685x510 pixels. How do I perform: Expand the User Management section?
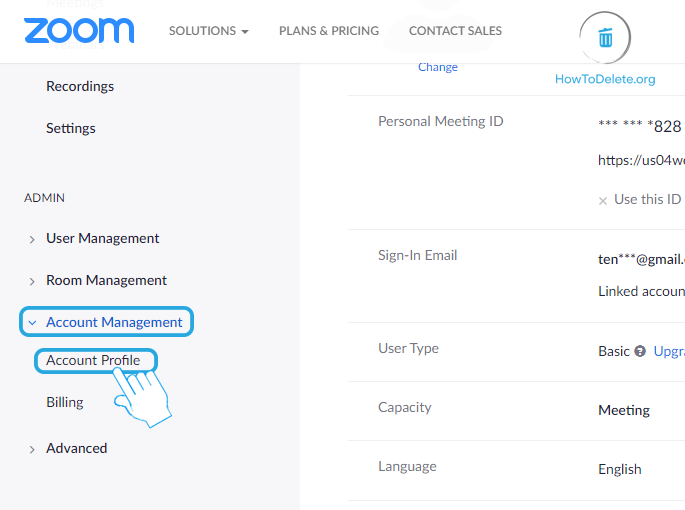tap(102, 239)
